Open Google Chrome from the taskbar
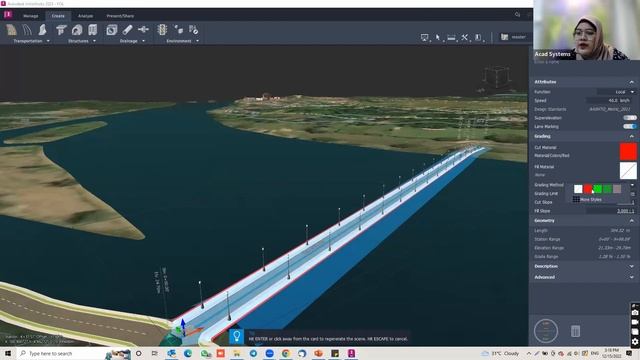 (x=286, y=353)
